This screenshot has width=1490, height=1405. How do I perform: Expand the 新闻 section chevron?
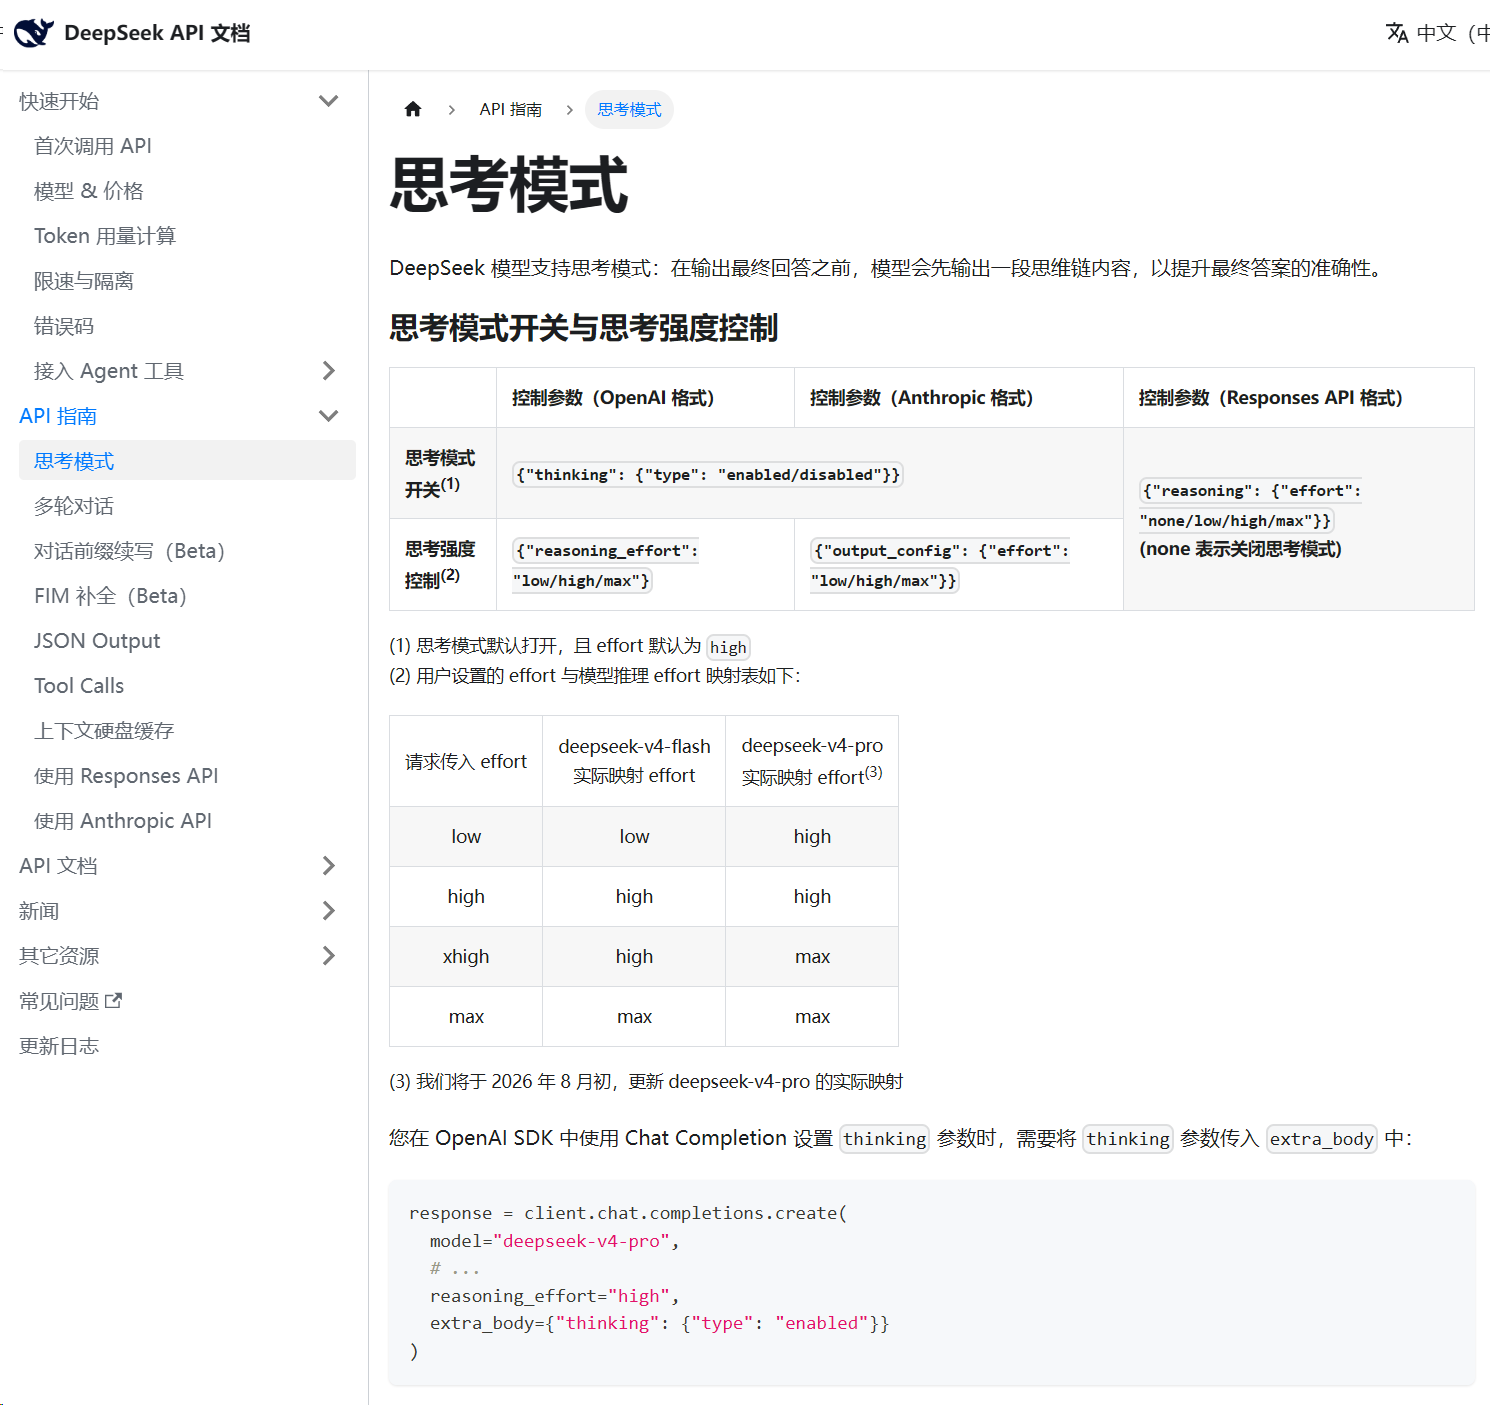click(x=328, y=911)
